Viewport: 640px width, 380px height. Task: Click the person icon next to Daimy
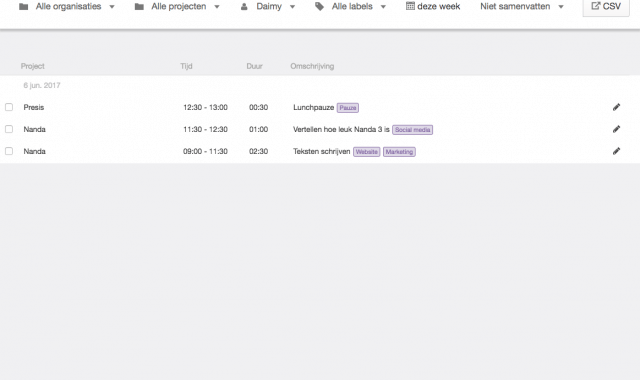[244, 7]
